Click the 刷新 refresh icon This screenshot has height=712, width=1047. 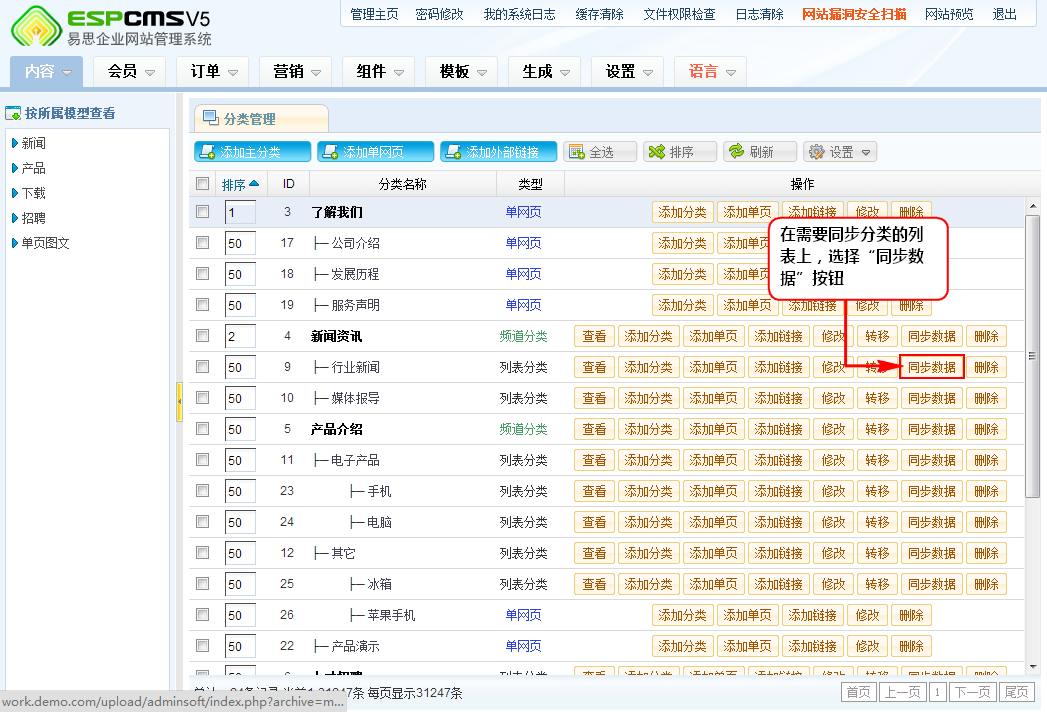[x=737, y=151]
